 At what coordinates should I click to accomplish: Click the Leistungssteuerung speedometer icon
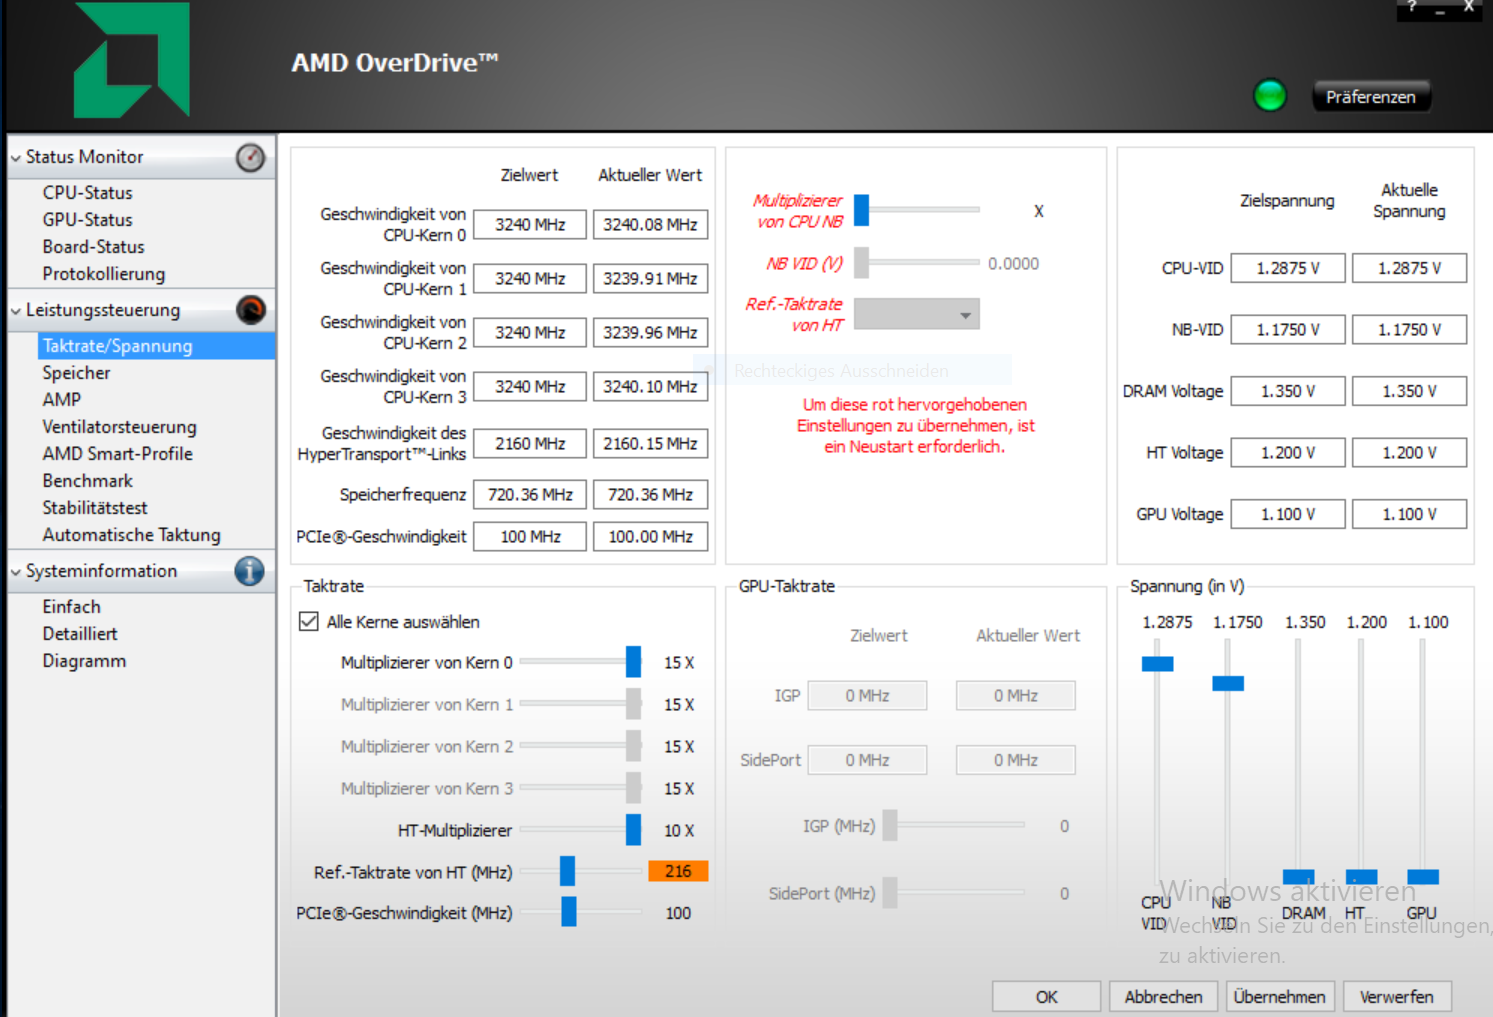(250, 310)
